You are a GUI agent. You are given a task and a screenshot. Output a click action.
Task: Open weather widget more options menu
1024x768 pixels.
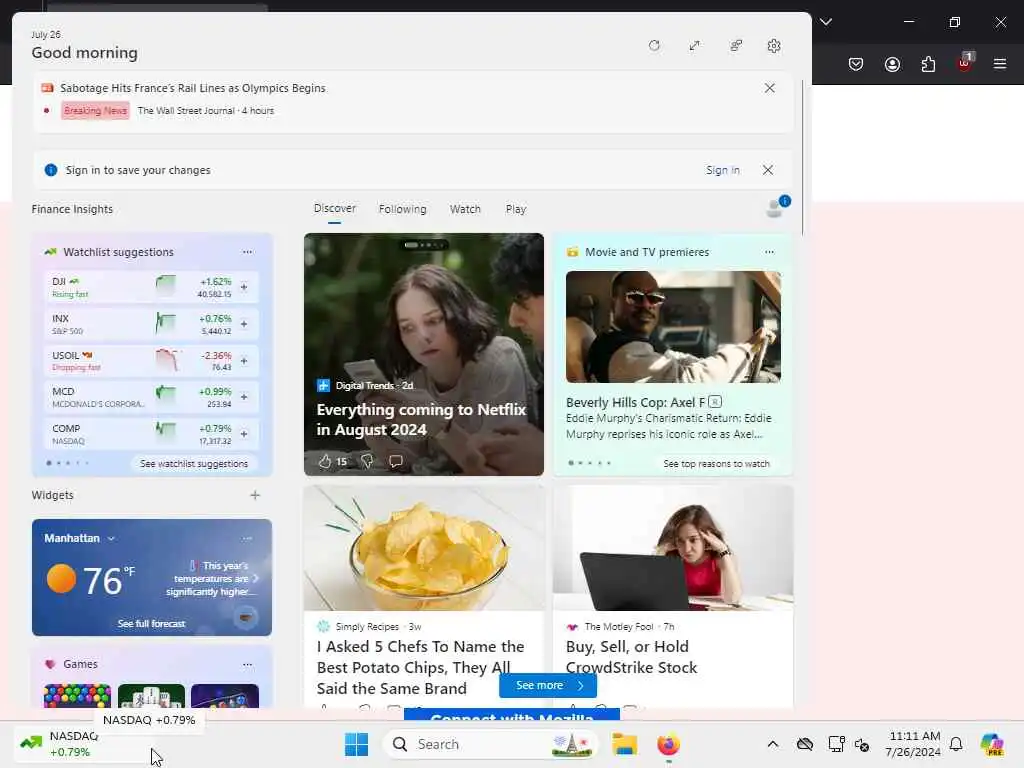click(x=247, y=538)
